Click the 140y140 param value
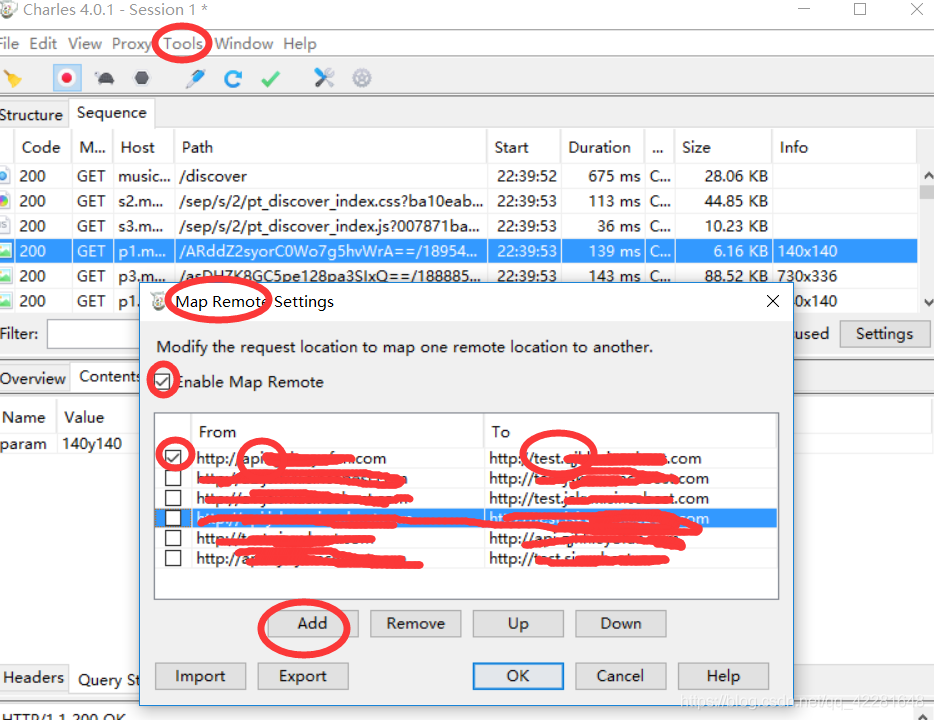This screenshot has height=720, width=934. click(92, 444)
